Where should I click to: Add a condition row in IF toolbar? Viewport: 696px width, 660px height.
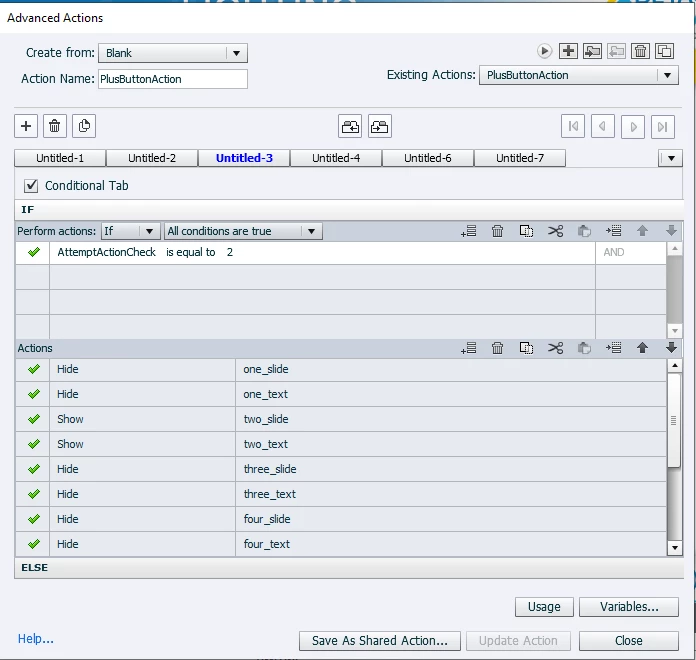point(469,231)
